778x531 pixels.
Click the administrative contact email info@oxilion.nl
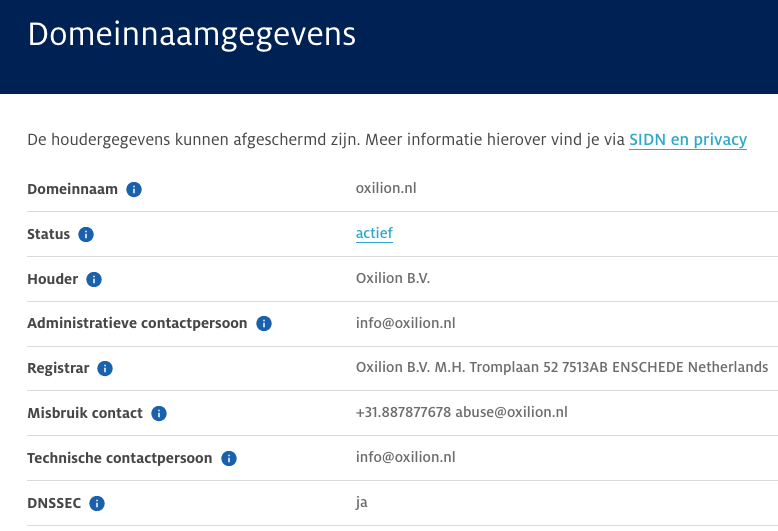click(x=405, y=323)
